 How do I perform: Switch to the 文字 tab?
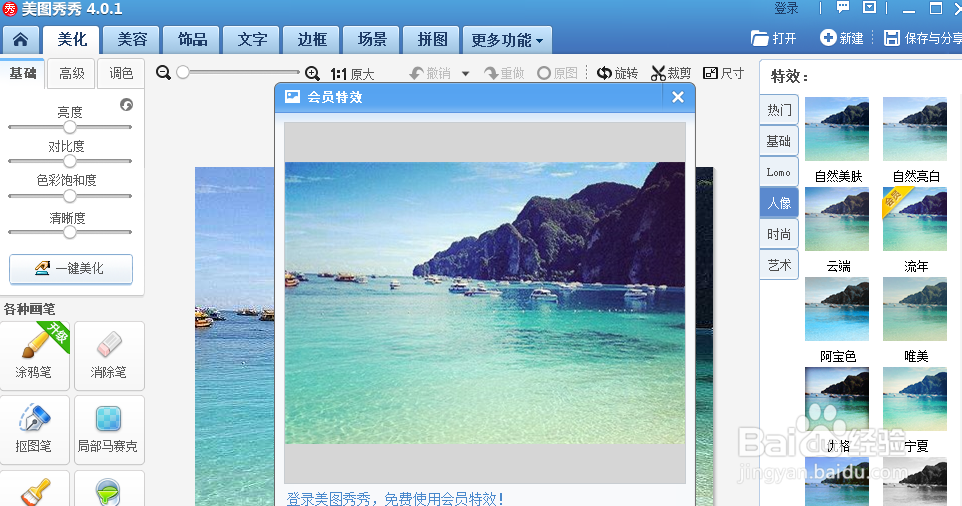click(x=252, y=40)
